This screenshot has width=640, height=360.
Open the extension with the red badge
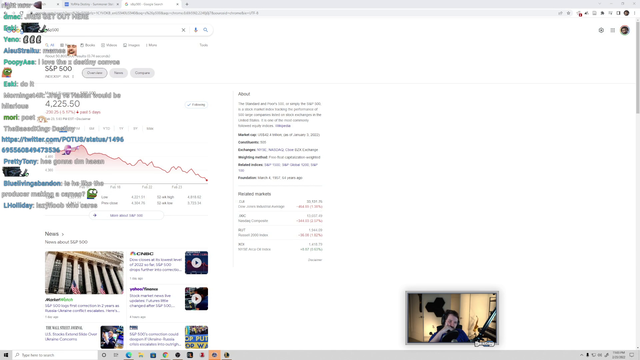coord(579,13)
